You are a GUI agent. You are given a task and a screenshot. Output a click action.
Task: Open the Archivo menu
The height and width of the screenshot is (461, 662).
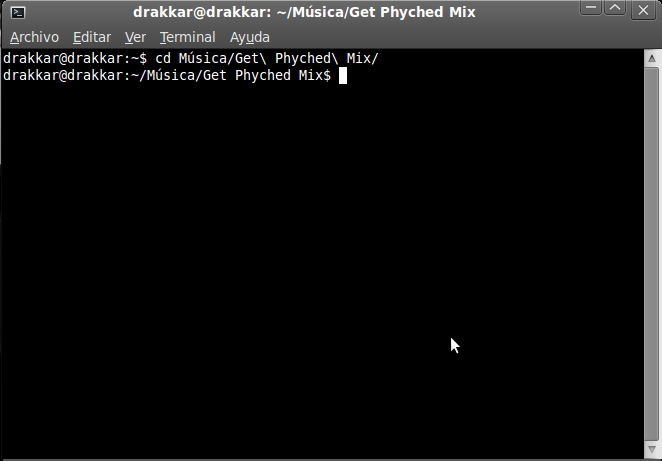click(x=35, y=37)
